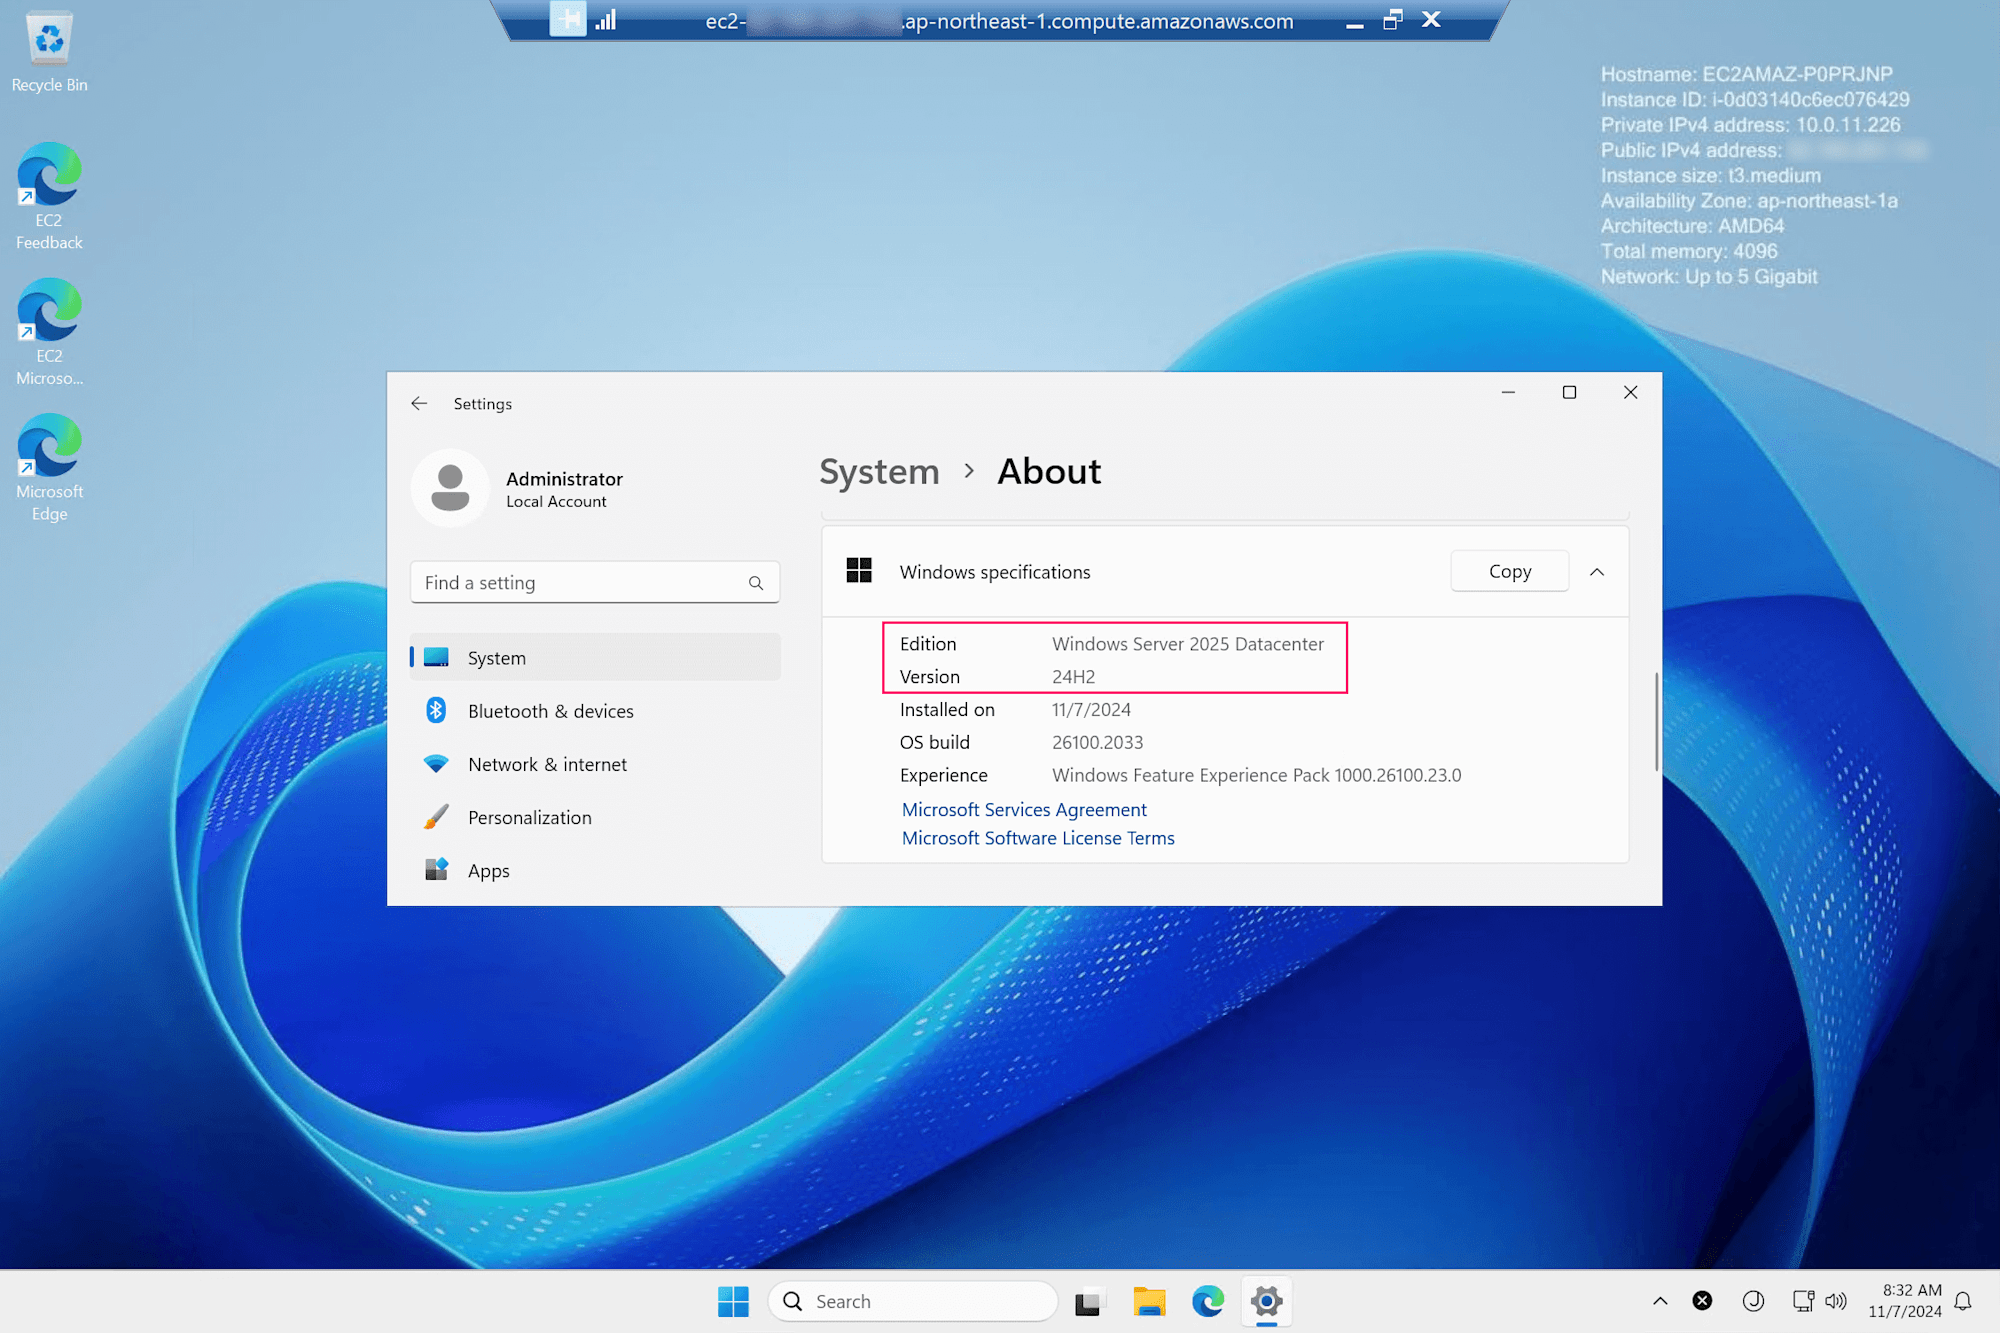Go back using Settings back arrow

coord(419,403)
